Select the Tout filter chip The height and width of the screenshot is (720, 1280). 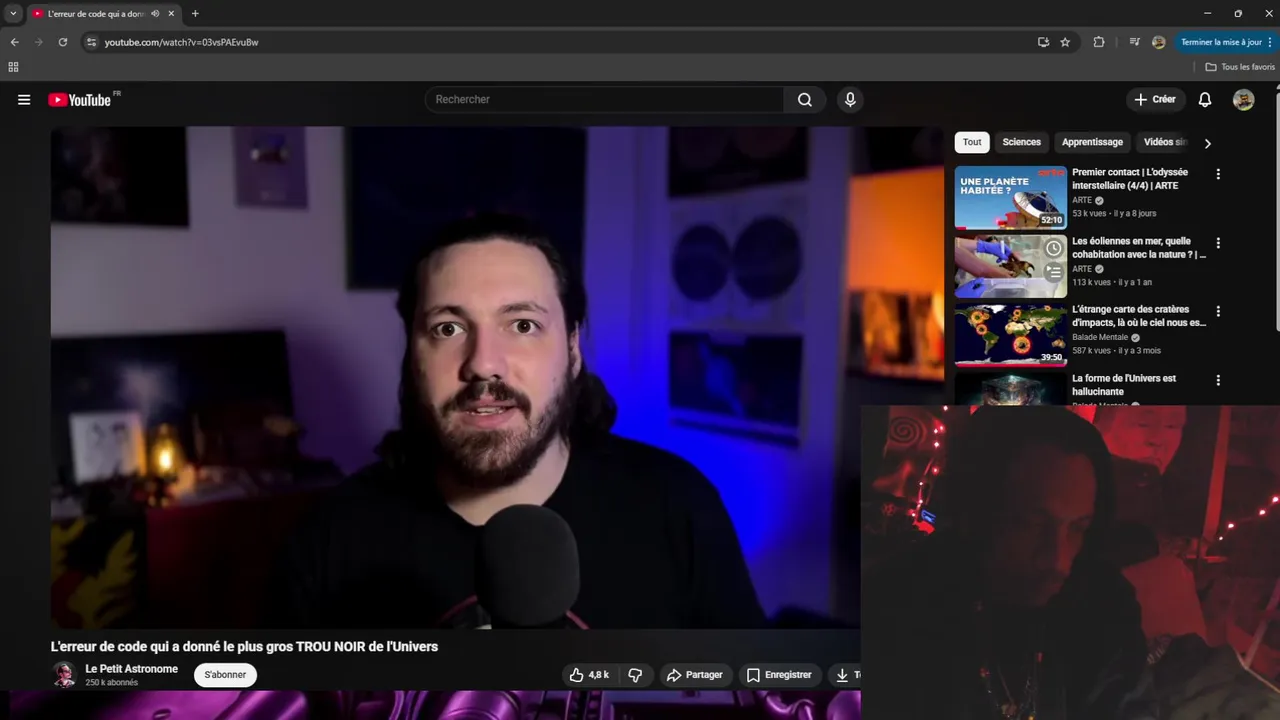[972, 142]
